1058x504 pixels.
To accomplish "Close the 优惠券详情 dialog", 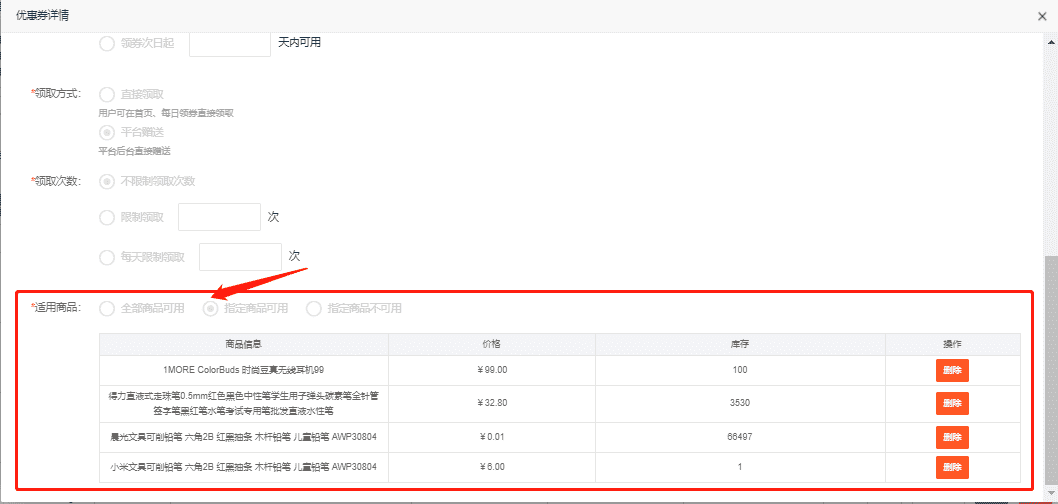I will (1043, 15).
